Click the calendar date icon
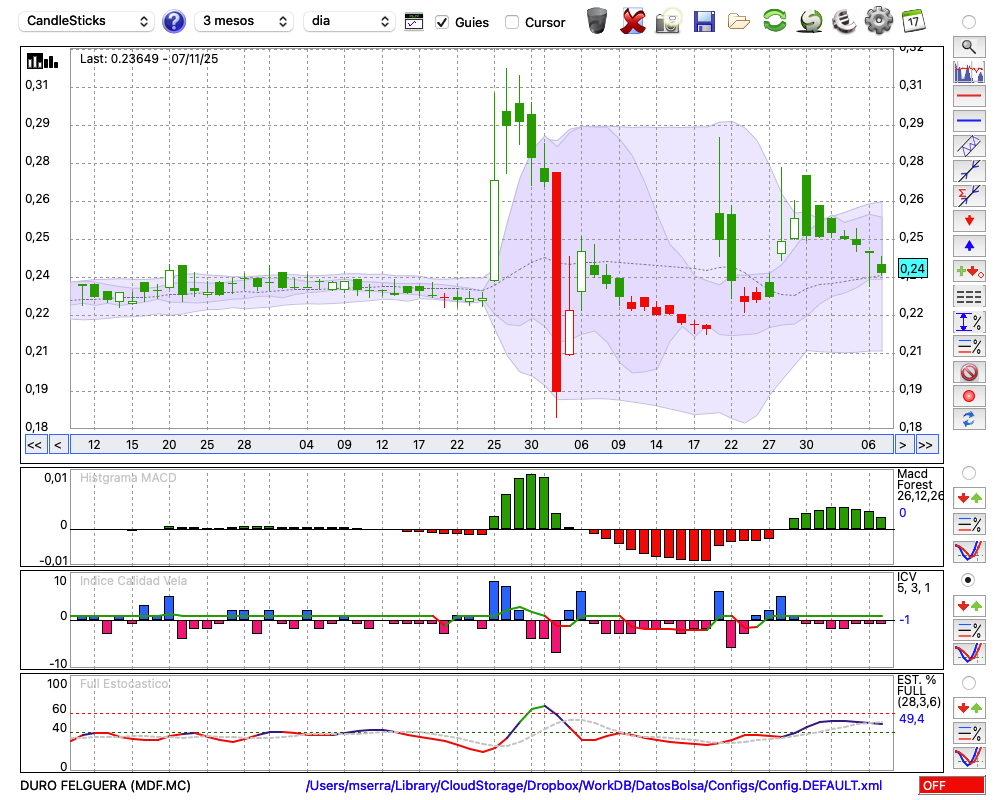The image size is (1000, 800). pos(912,21)
